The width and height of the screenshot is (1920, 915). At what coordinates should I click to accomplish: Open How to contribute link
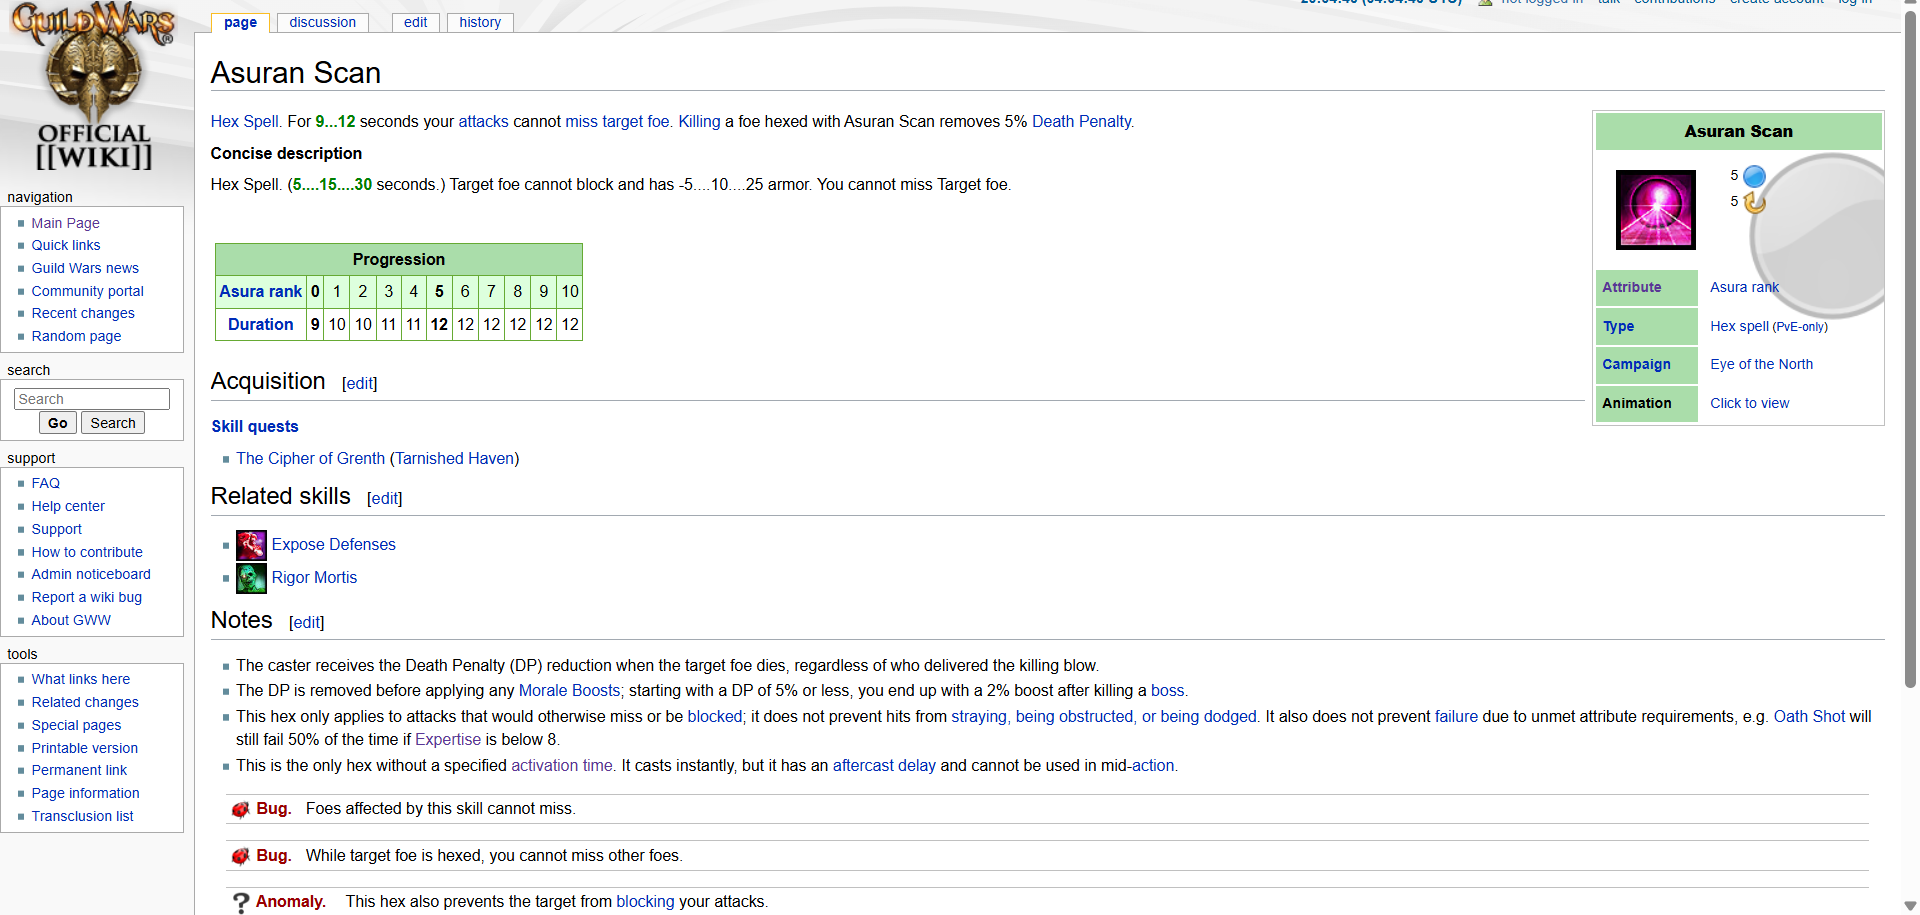[x=87, y=552]
